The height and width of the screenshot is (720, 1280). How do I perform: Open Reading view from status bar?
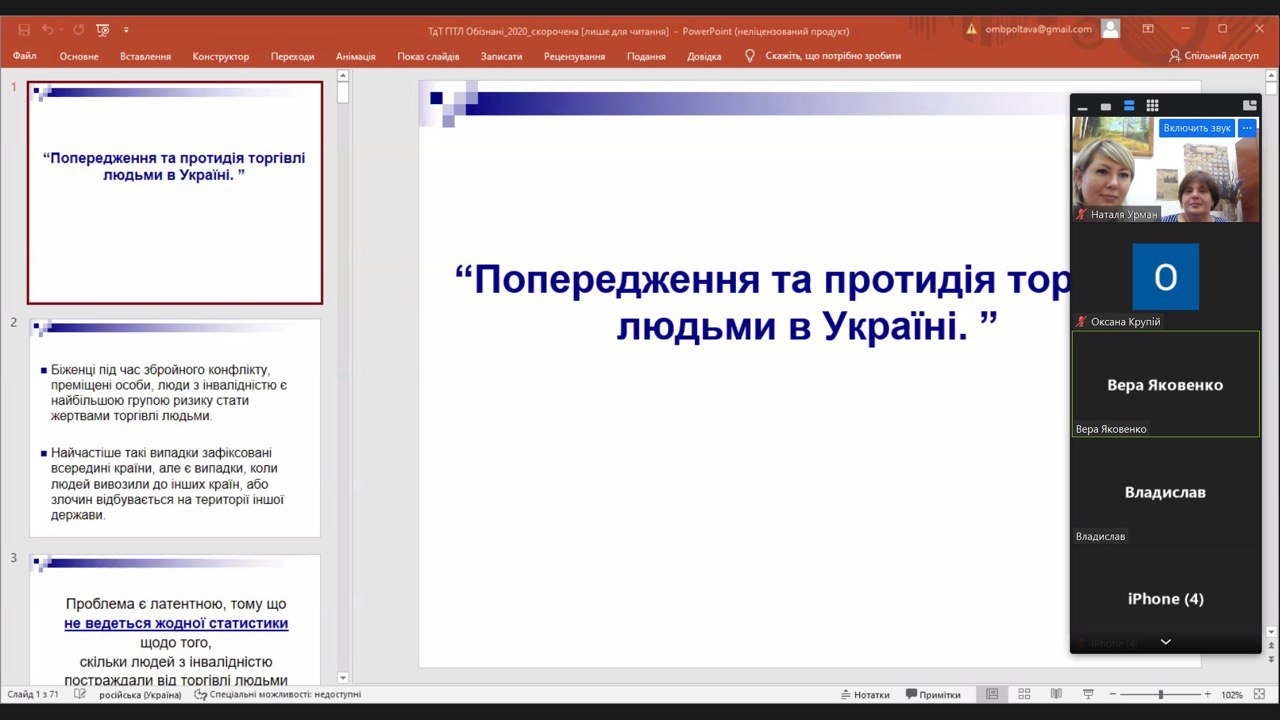(x=1056, y=694)
